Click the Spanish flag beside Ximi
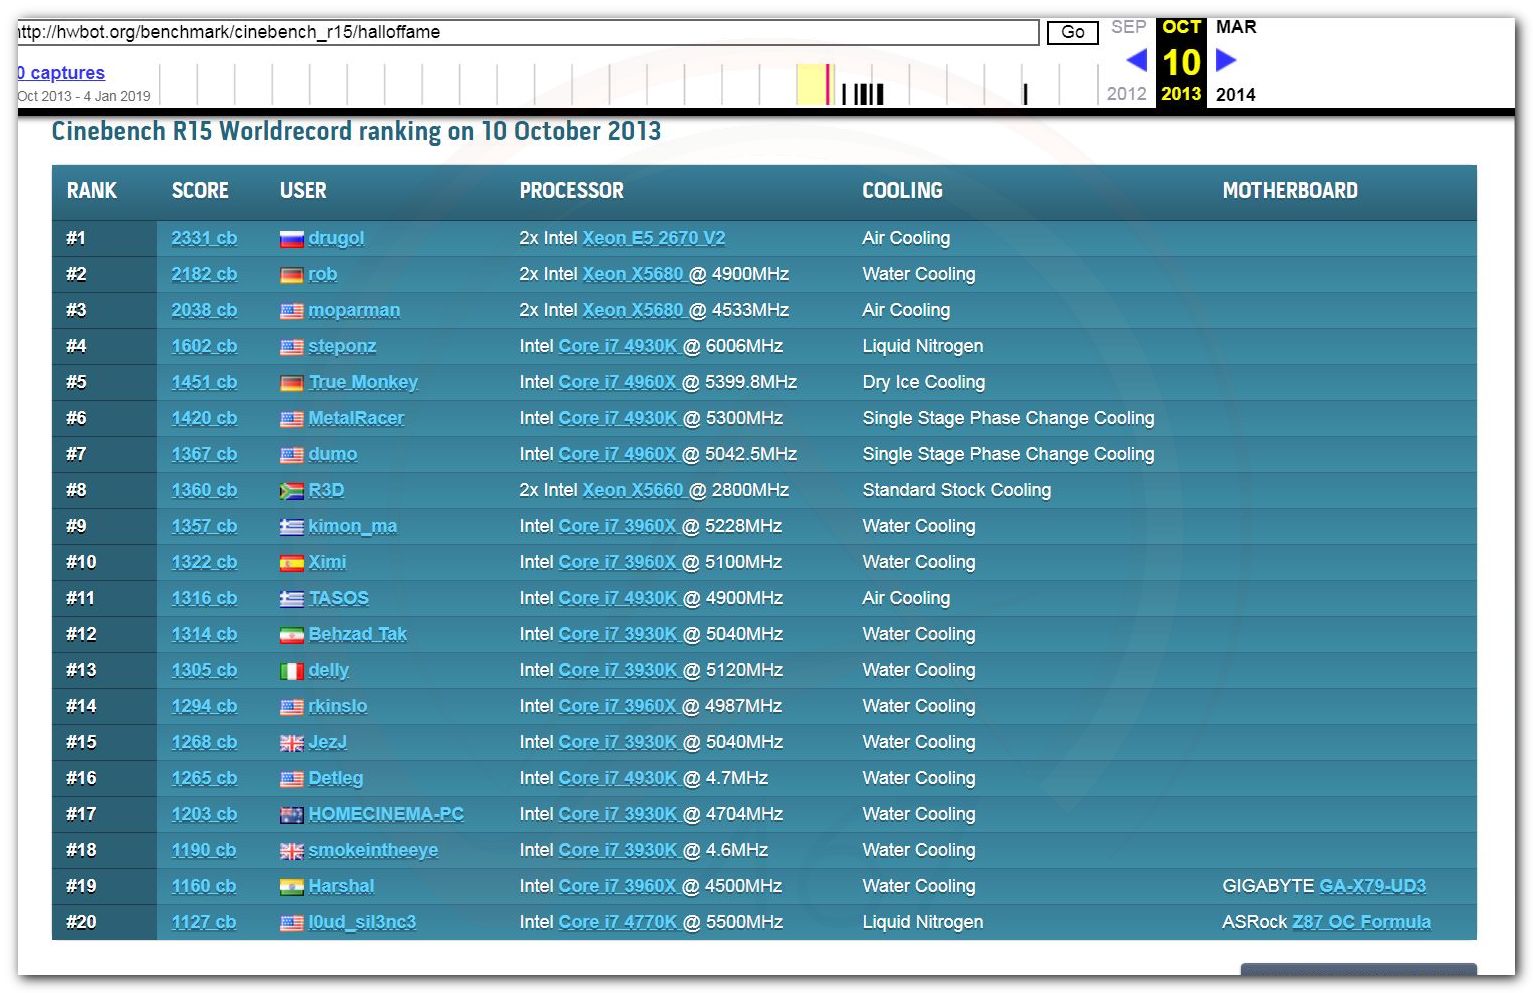This screenshot has height=993, width=1533. click(x=291, y=563)
